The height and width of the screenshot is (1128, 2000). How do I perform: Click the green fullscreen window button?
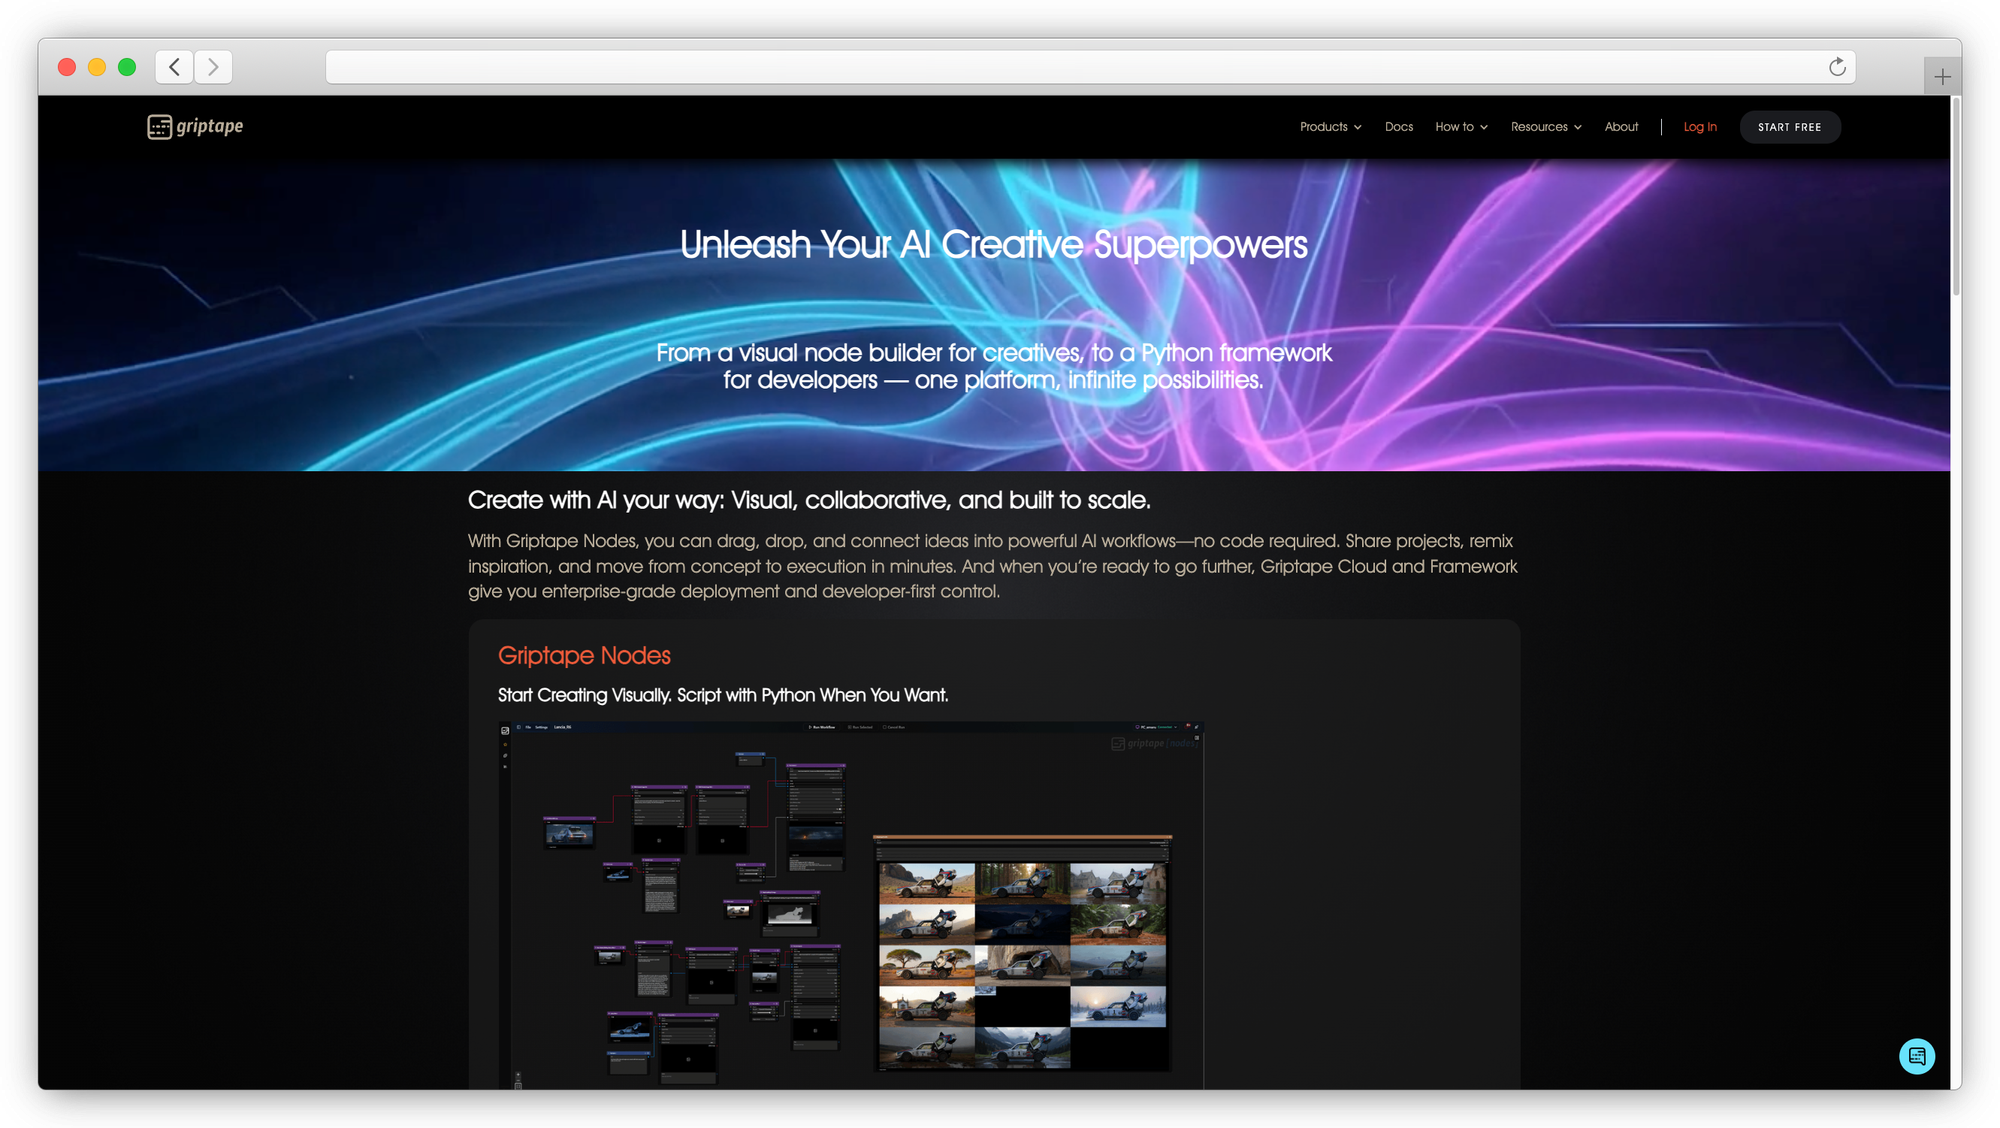[x=127, y=67]
